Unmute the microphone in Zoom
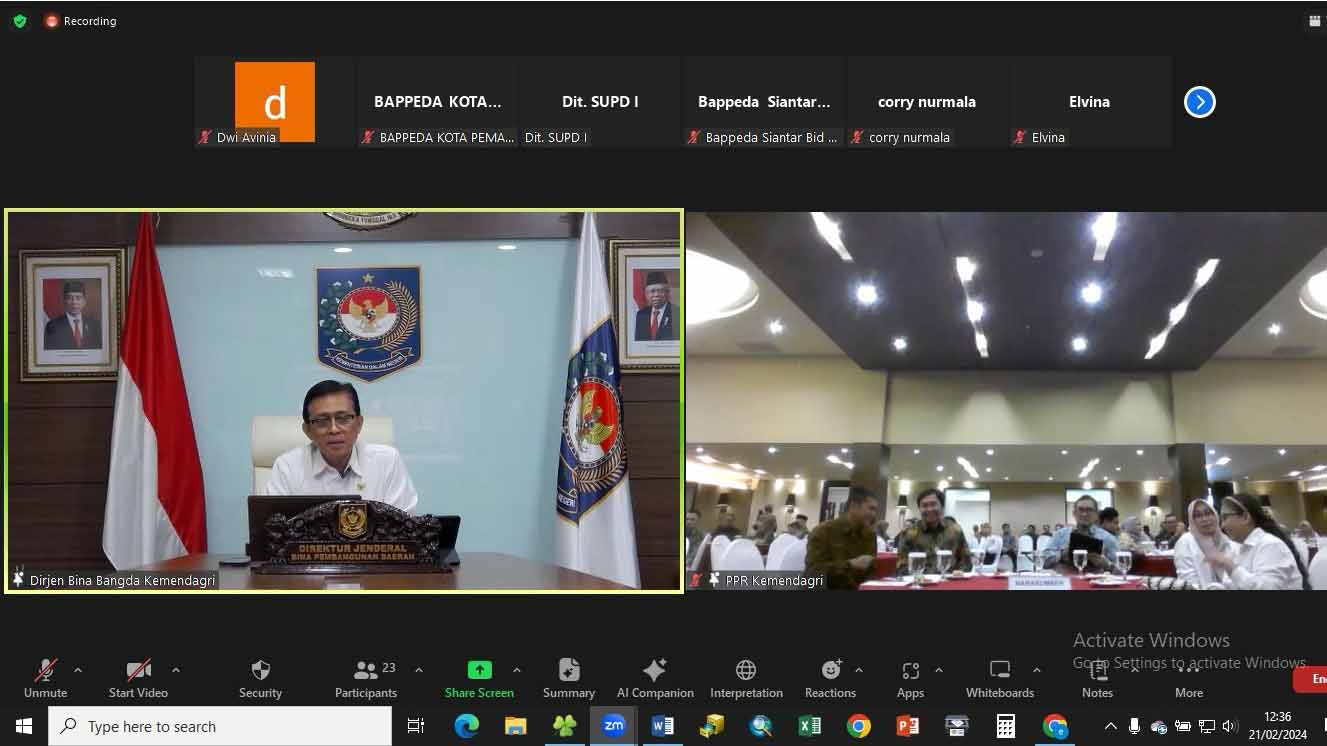This screenshot has width=1327, height=746. (45, 677)
